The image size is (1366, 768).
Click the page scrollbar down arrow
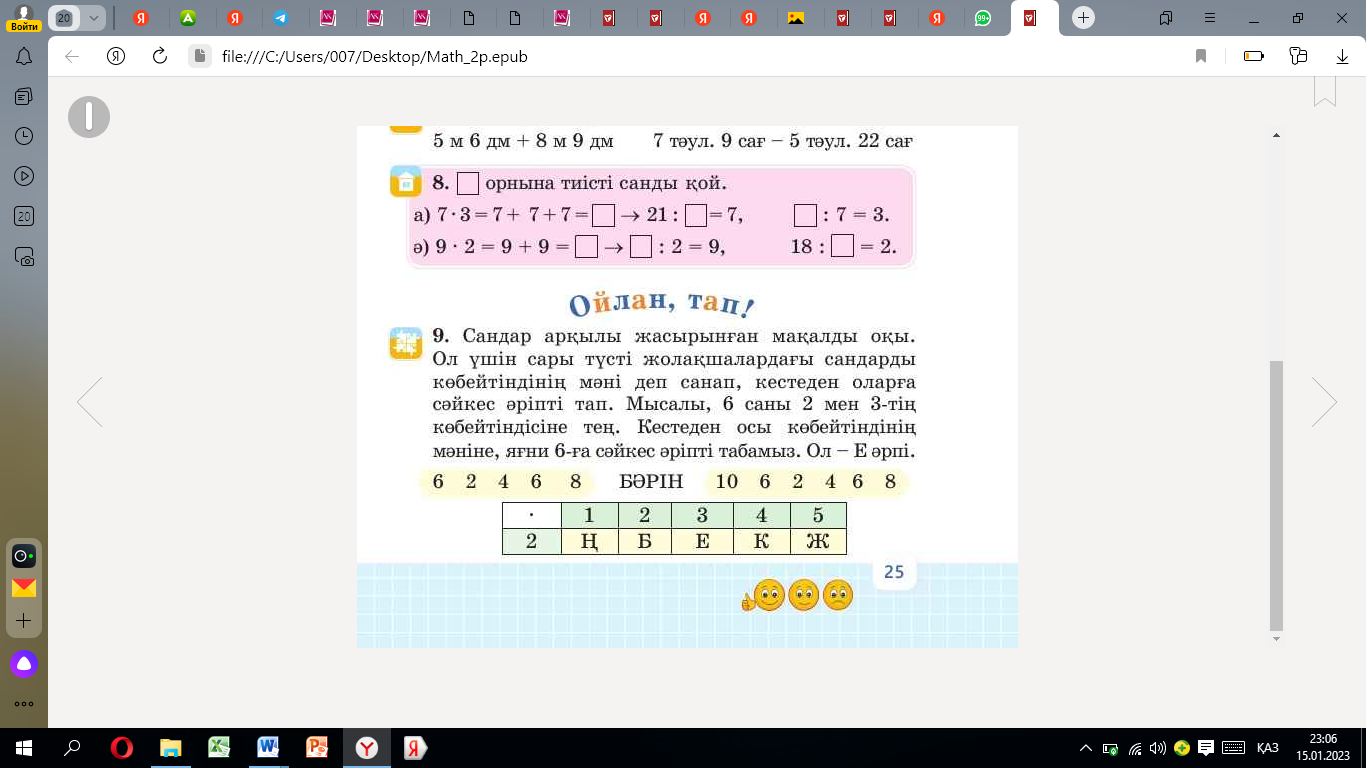click(x=1275, y=637)
